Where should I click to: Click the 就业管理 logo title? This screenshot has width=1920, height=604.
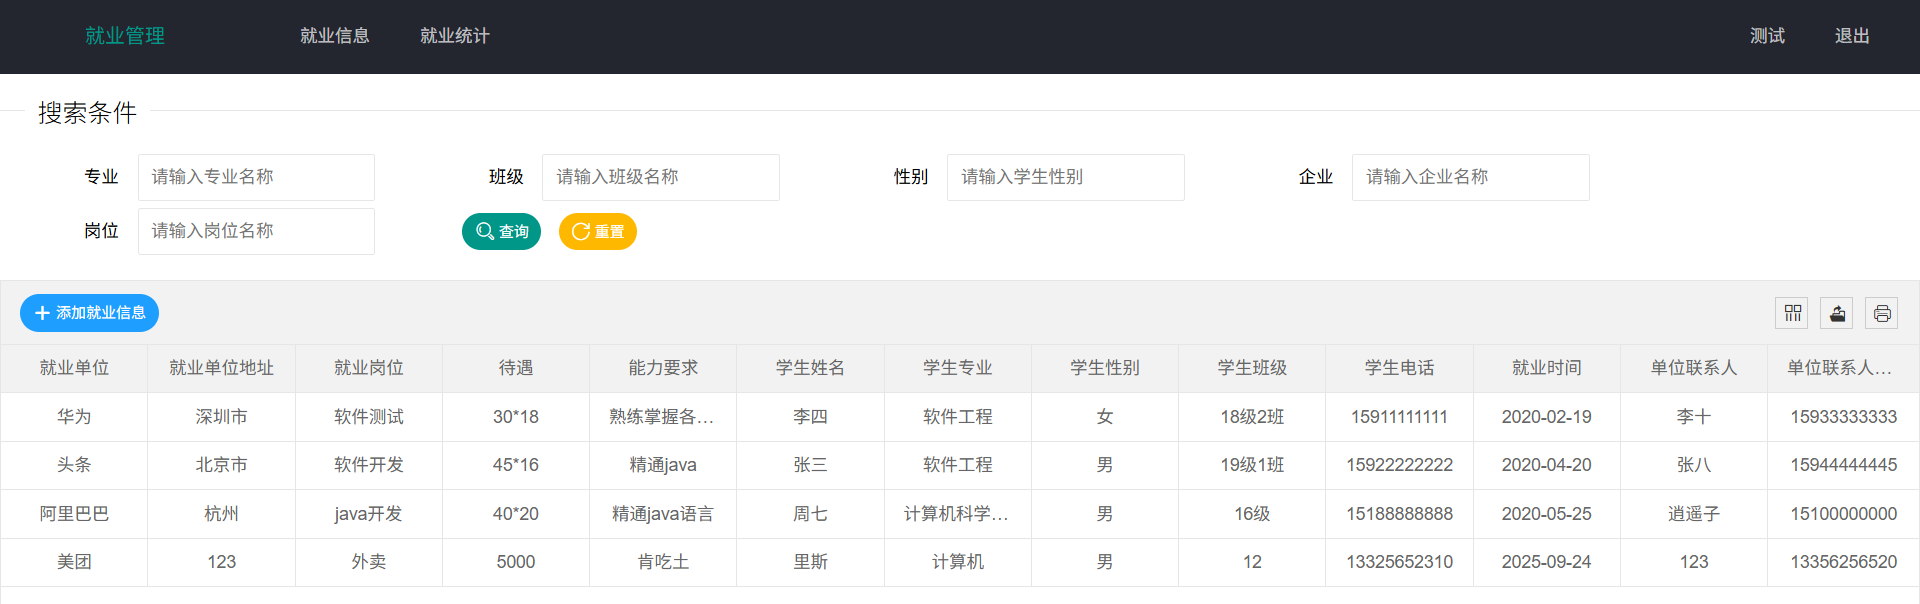pyautogui.click(x=125, y=36)
